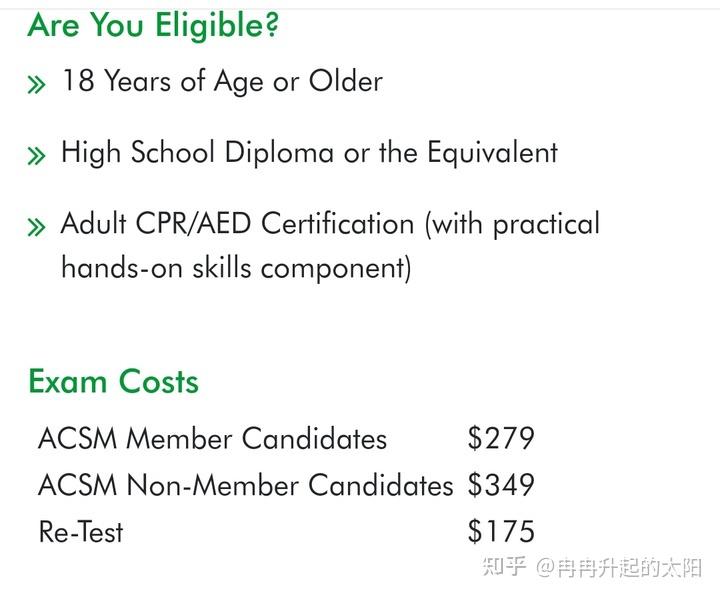
Task: Click the Zhihu watermark logo text
Action: click(x=504, y=567)
